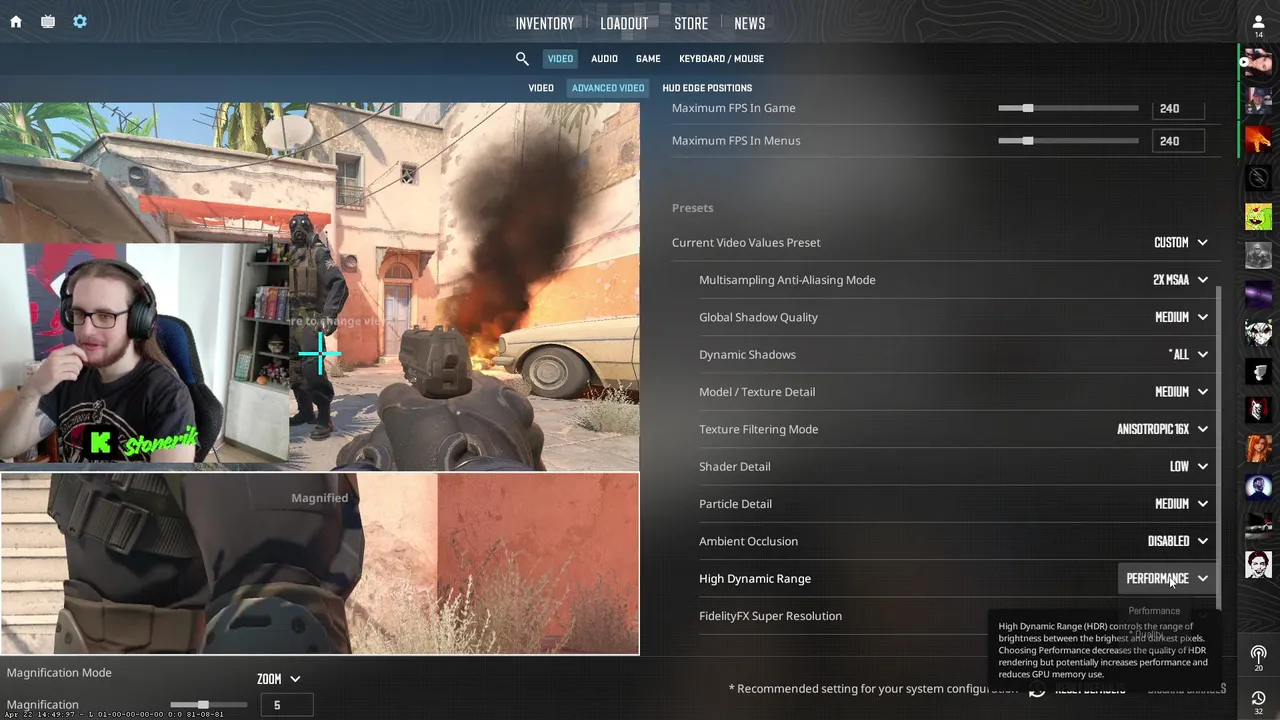Open Global Shadow Quality dropdown
Screen dimensions: 1280x720
tap(1181, 317)
